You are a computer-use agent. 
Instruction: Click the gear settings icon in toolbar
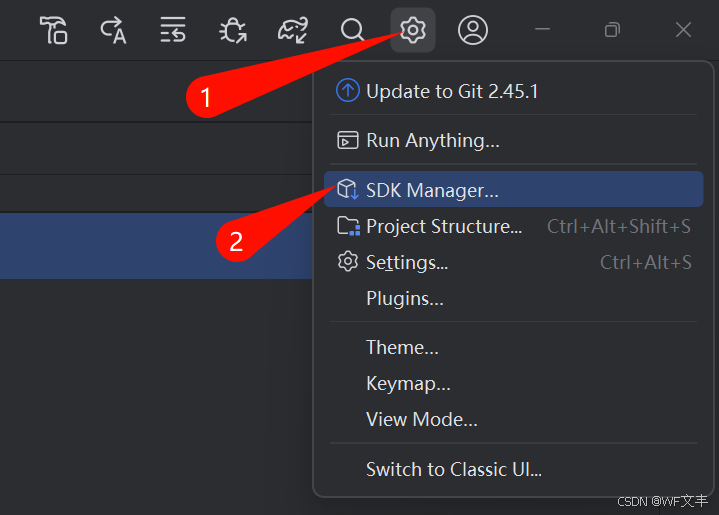coord(413,30)
